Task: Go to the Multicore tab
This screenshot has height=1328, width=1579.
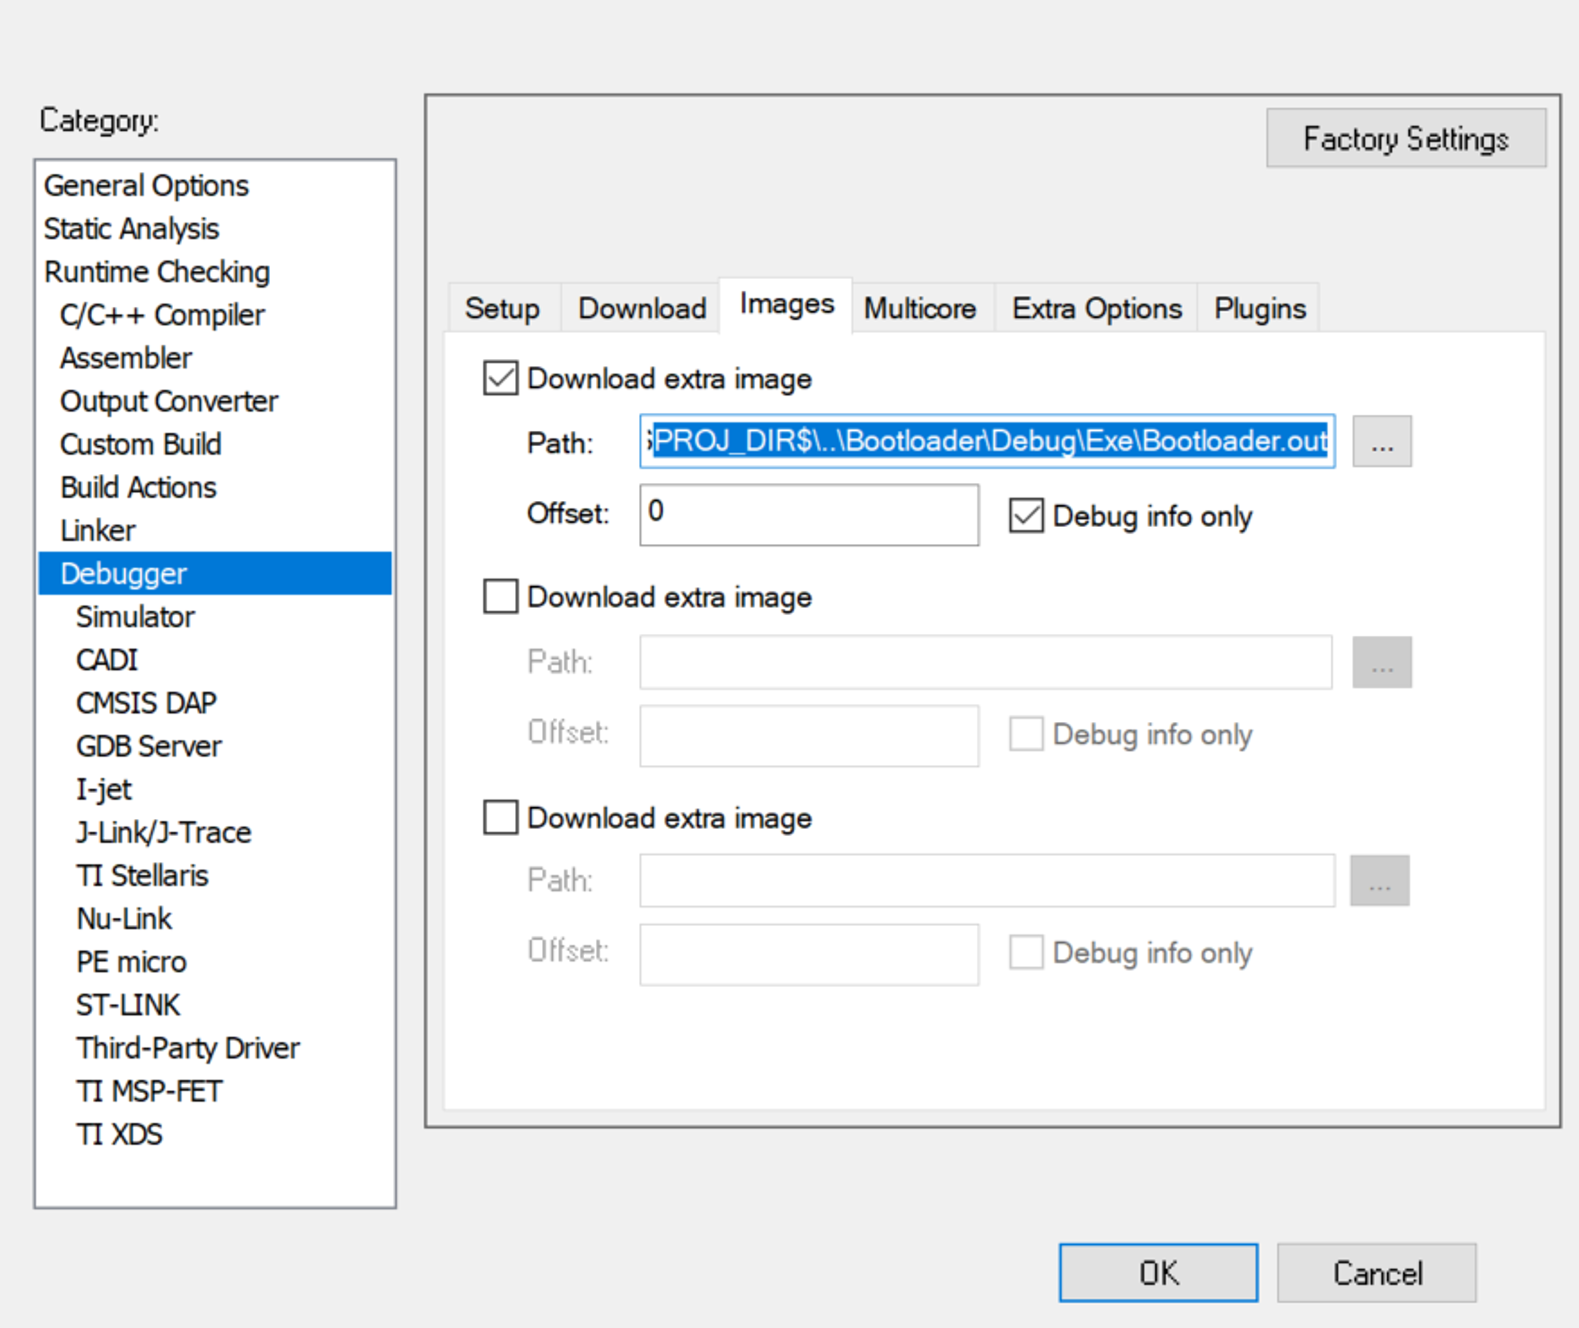Action: coord(919,309)
